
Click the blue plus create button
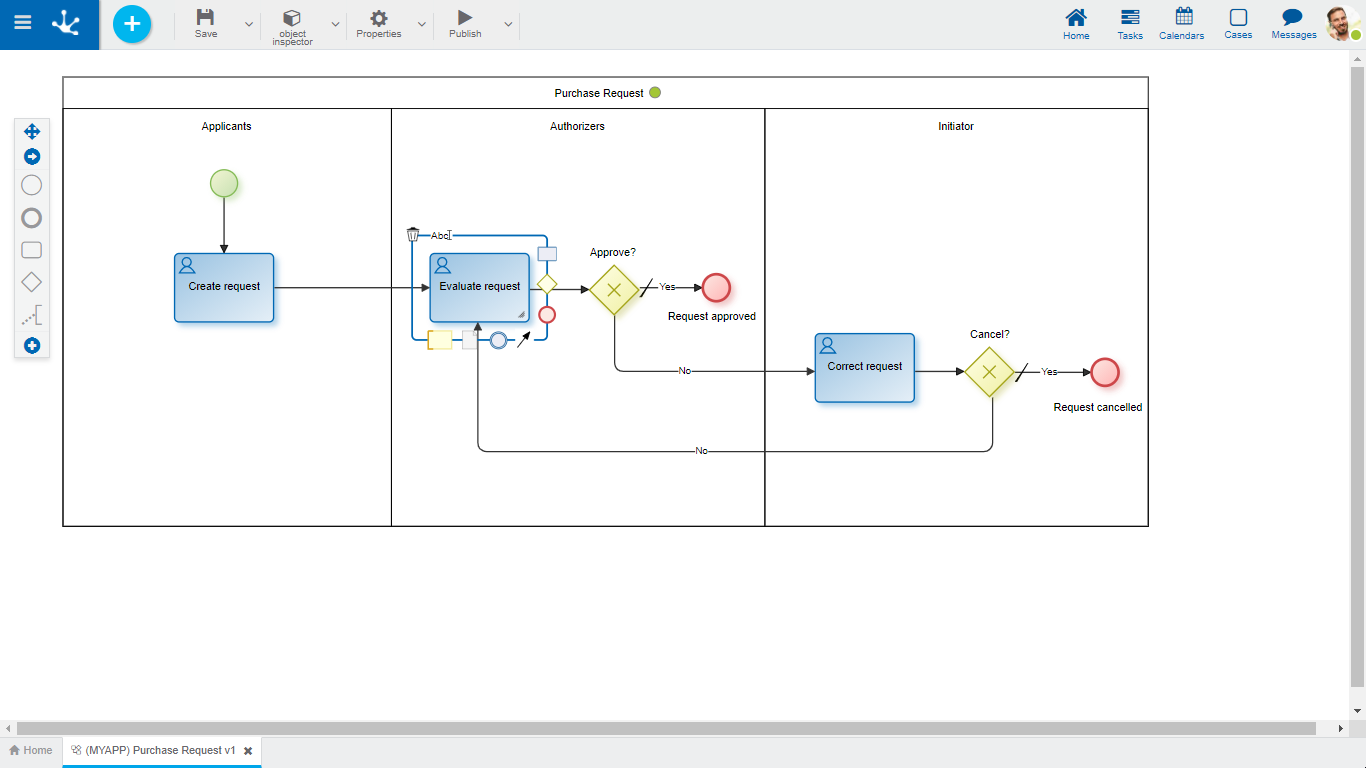pyautogui.click(x=132, y=24)
